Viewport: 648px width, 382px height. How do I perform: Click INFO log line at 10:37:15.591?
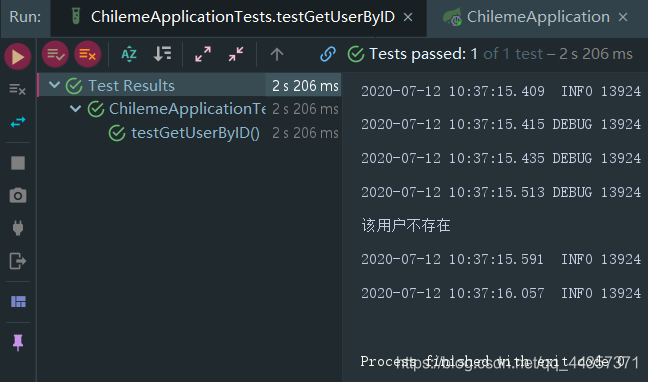coord(501,259)
